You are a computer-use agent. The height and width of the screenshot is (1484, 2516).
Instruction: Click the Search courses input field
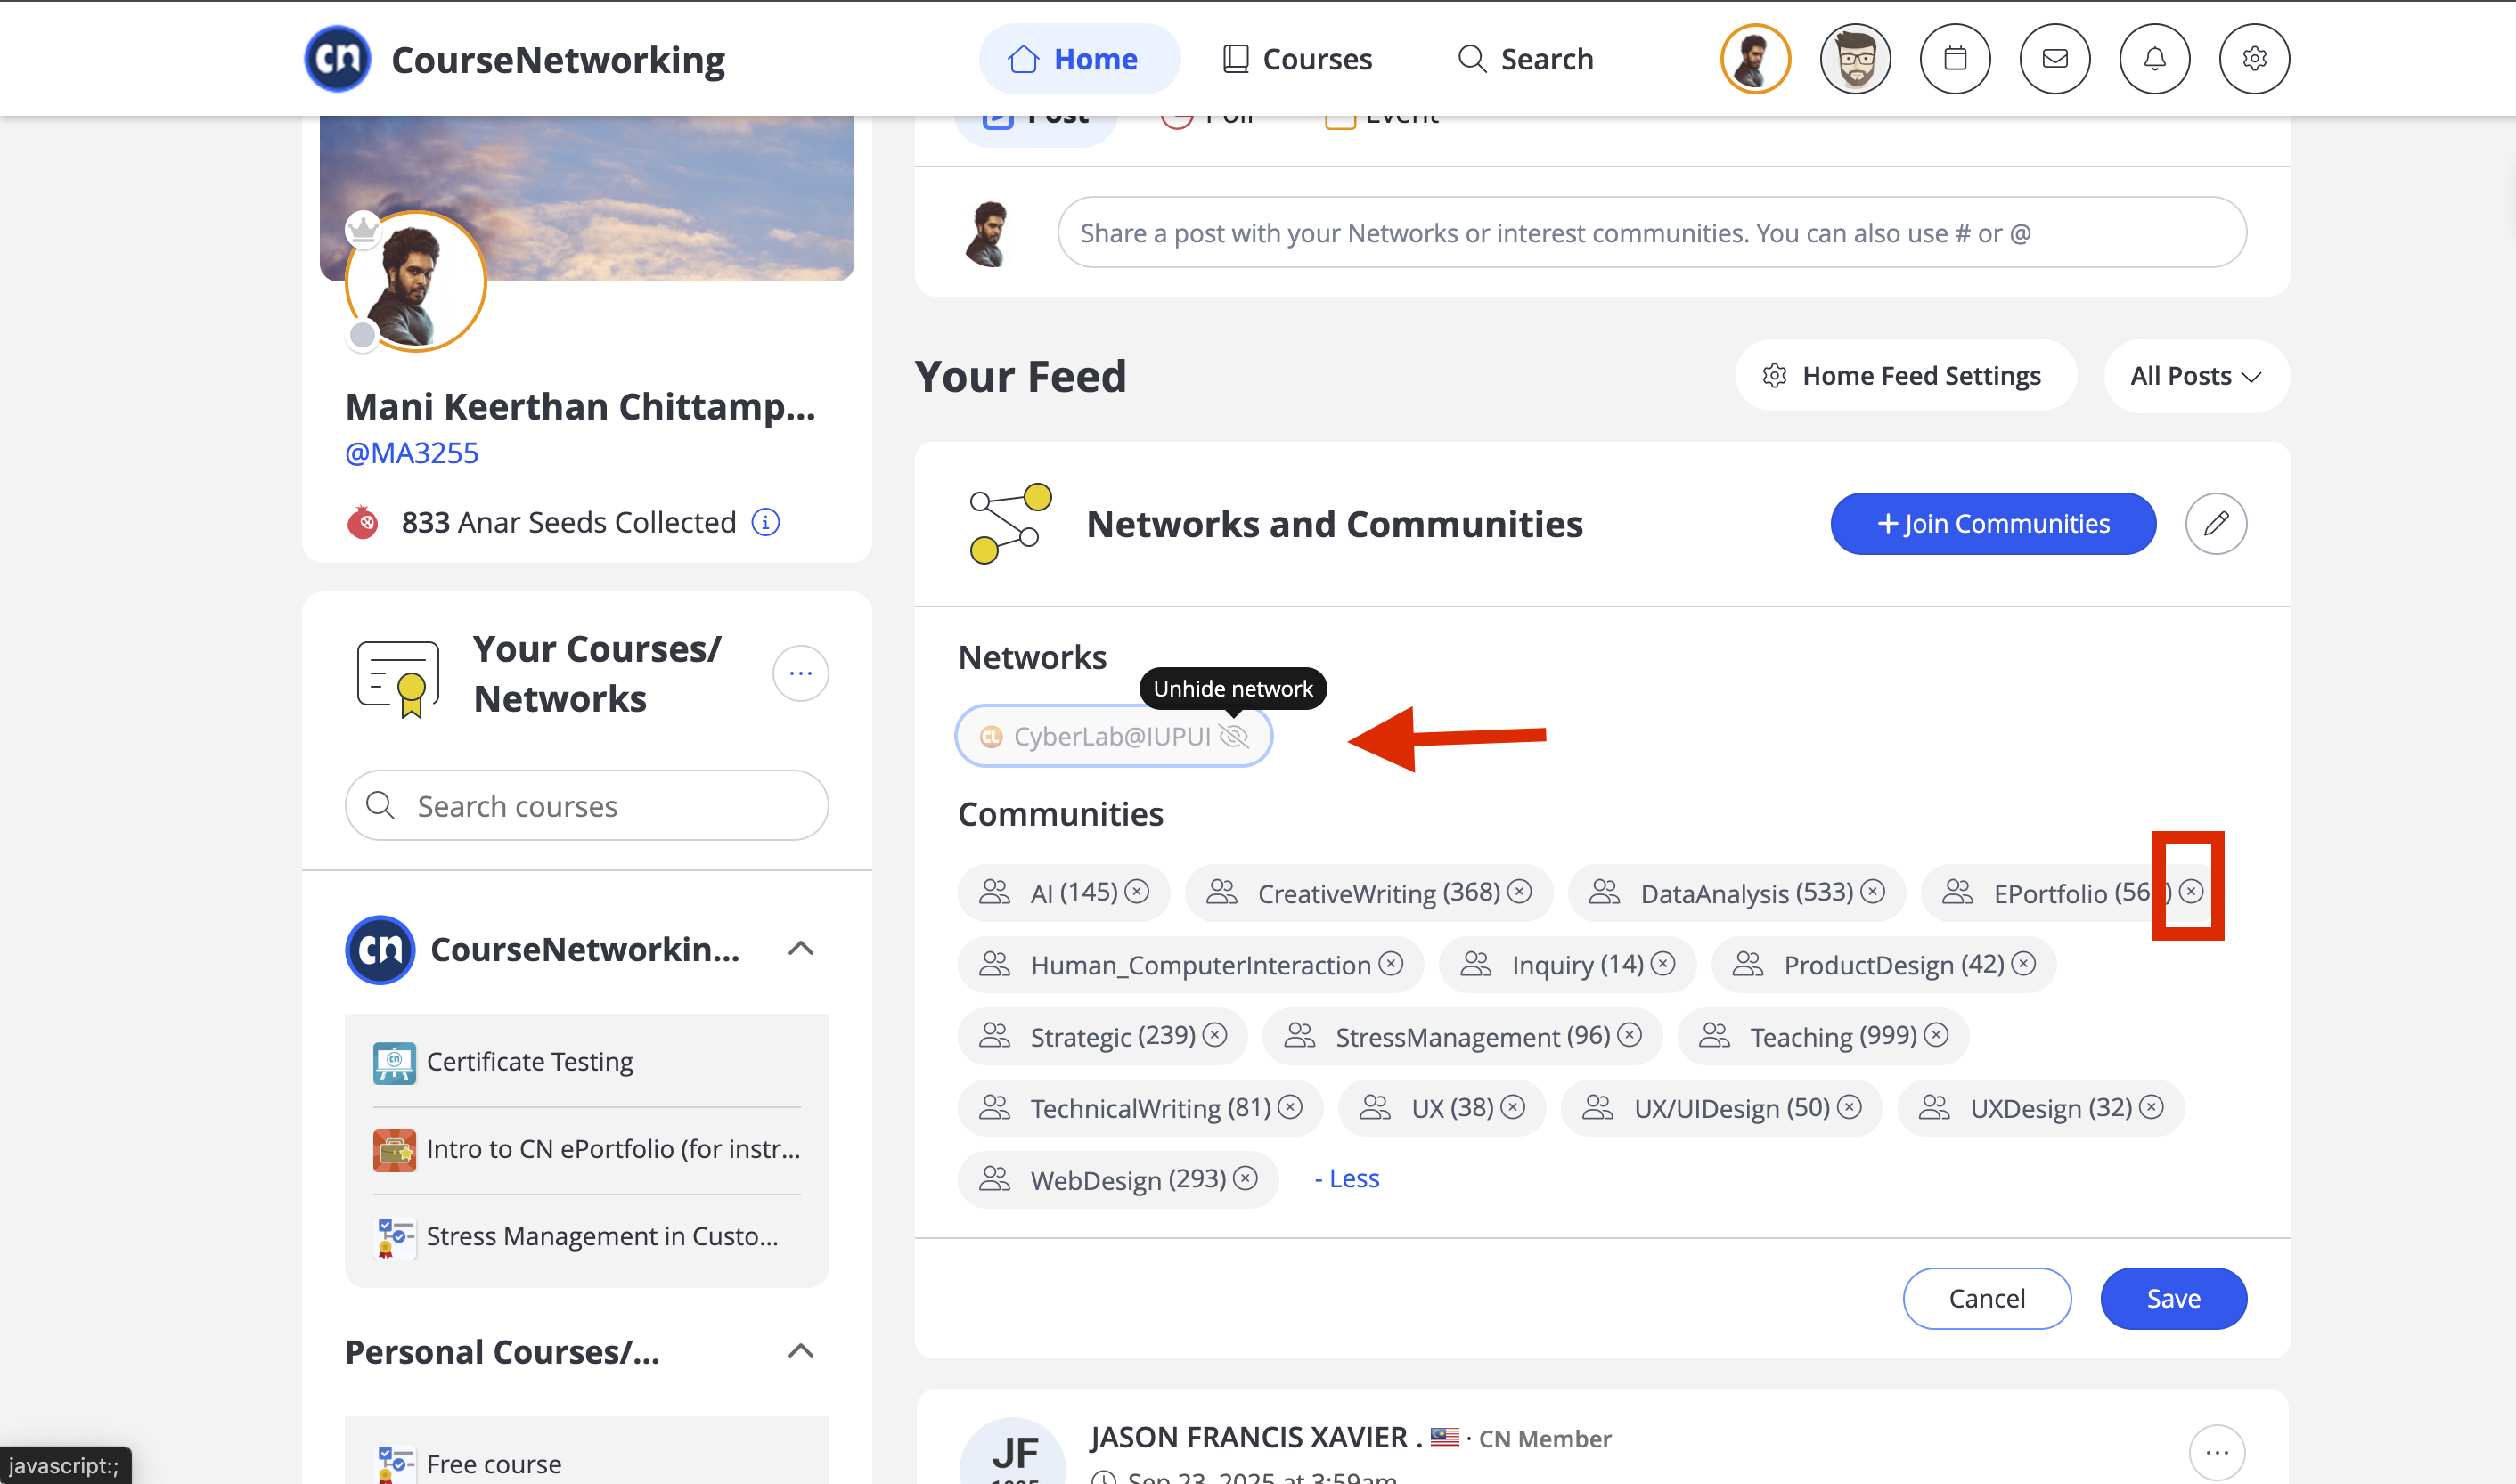(x=587, y=806)
